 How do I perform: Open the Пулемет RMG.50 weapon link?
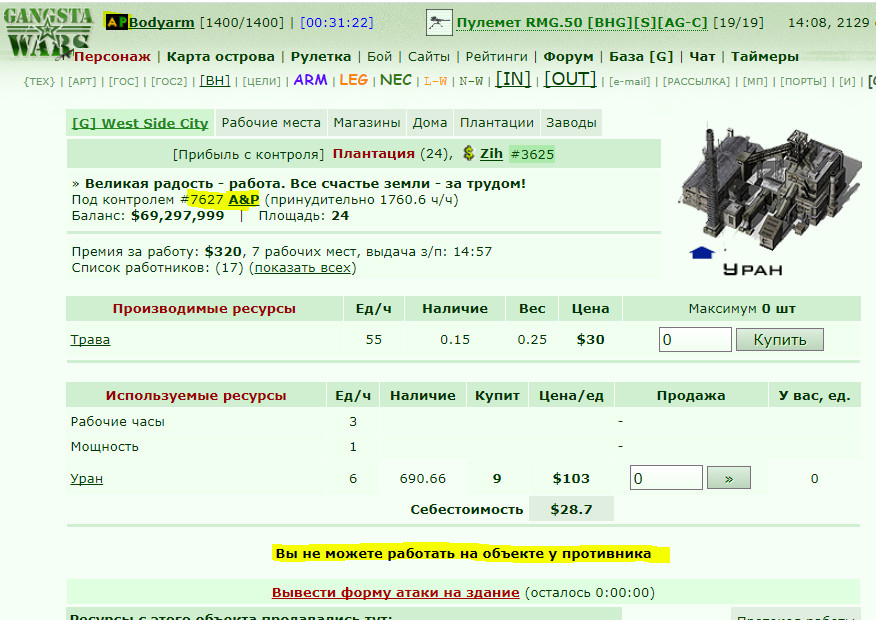582,22
